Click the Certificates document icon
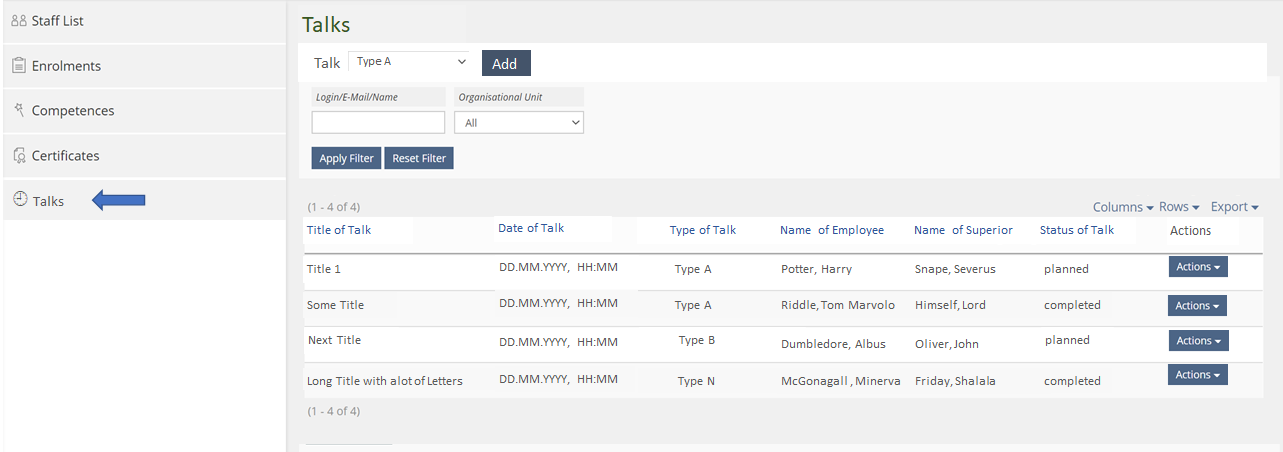The height and width of the screenshot is (452, 1283). (18, 156)
